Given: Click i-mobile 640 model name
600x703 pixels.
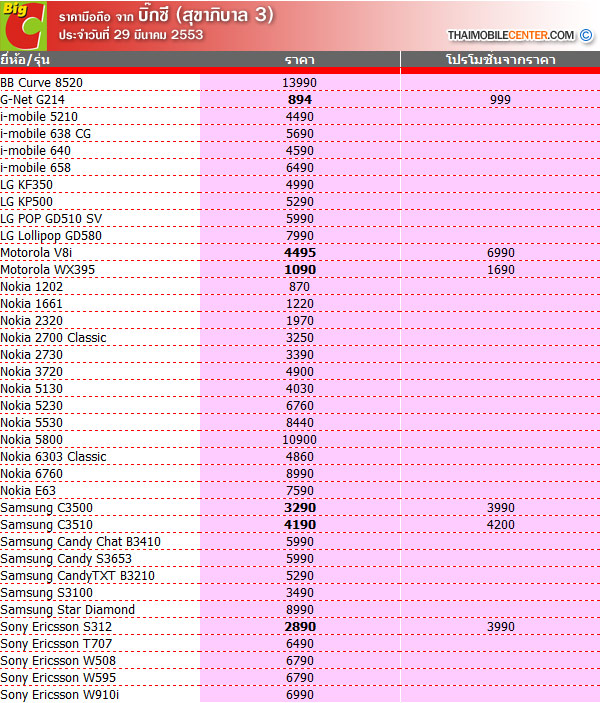Looking at the screenshot, I should [35, 151].
